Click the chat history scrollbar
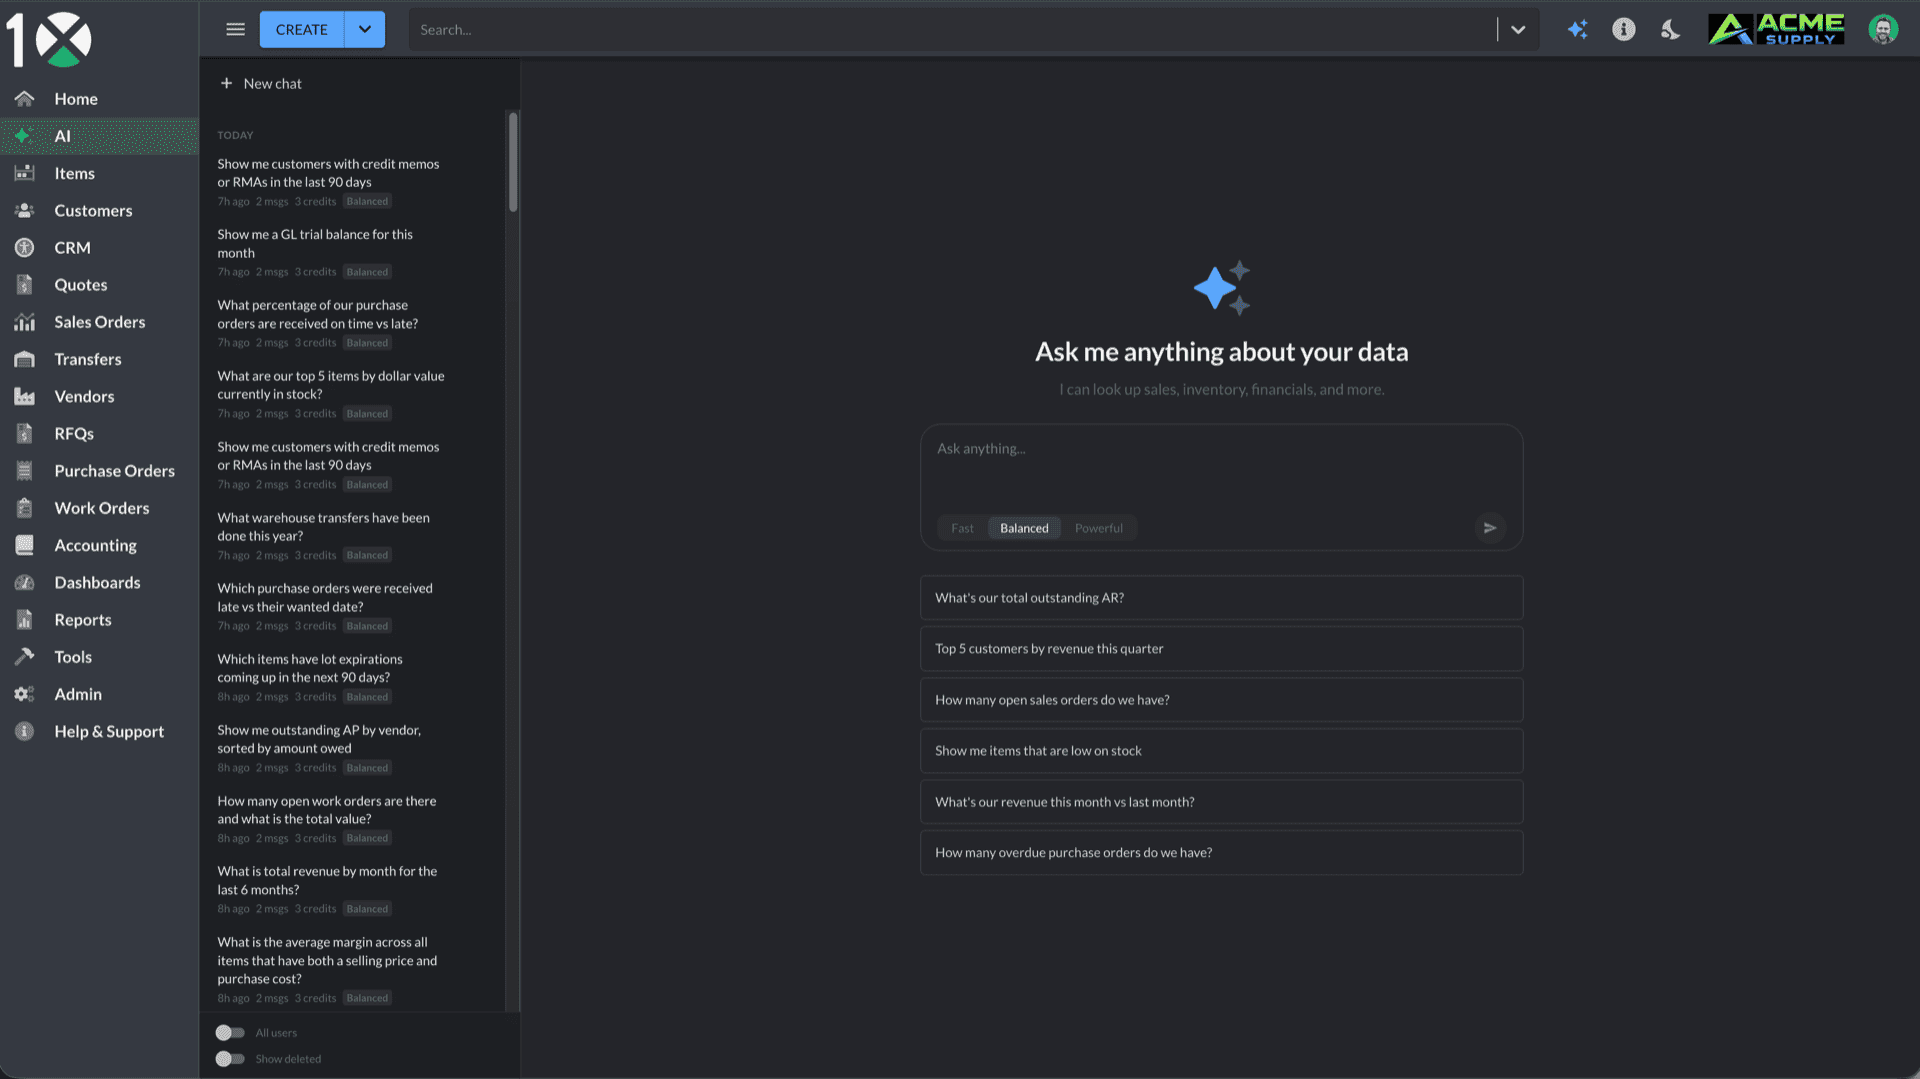The image size is (1920, 1079). tap(513, 162)
